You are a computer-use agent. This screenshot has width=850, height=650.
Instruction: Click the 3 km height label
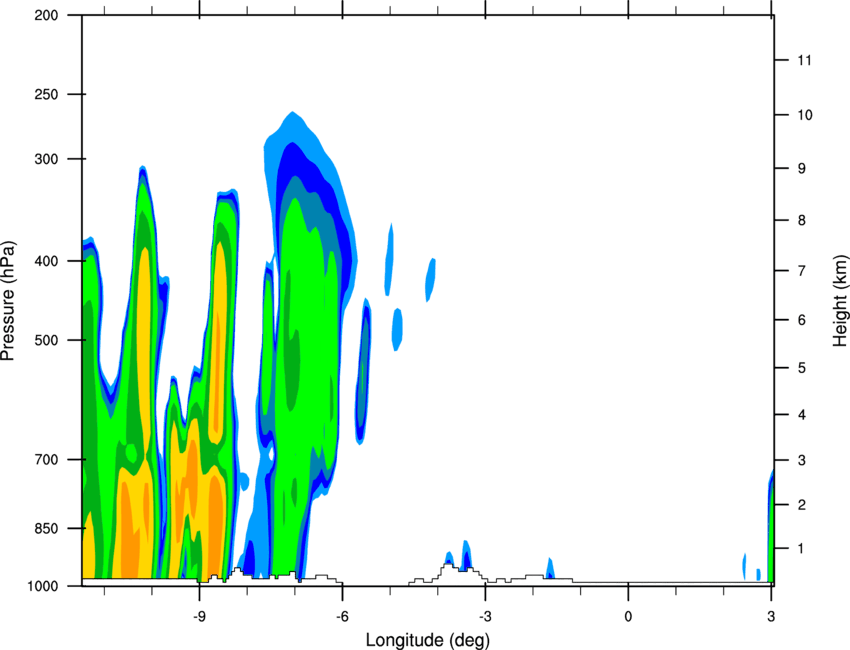(x=802, y=460)
